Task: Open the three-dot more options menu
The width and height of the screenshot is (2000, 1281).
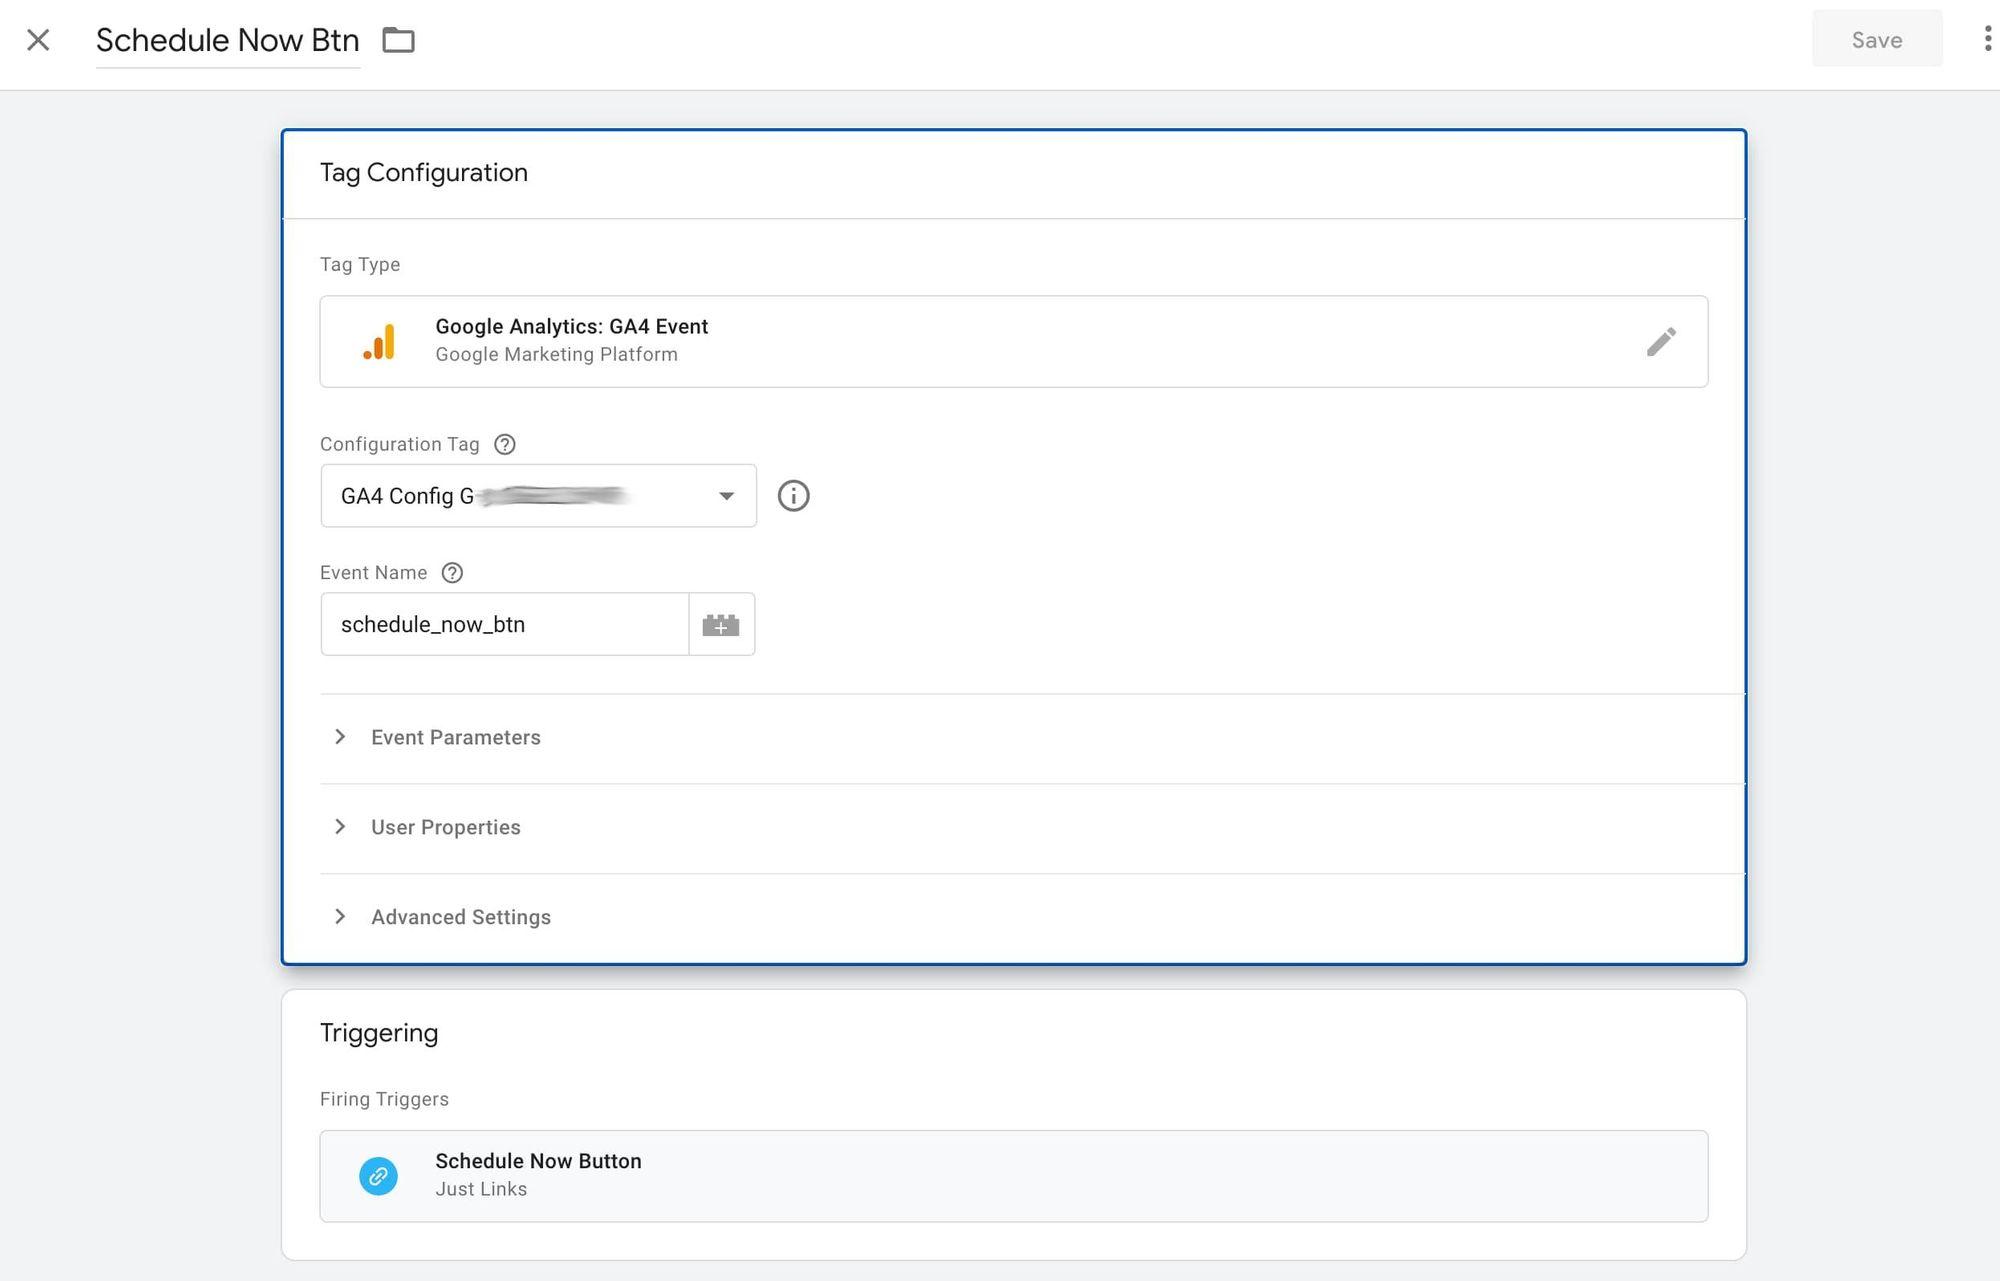Action: click(x=1987, y=39)
